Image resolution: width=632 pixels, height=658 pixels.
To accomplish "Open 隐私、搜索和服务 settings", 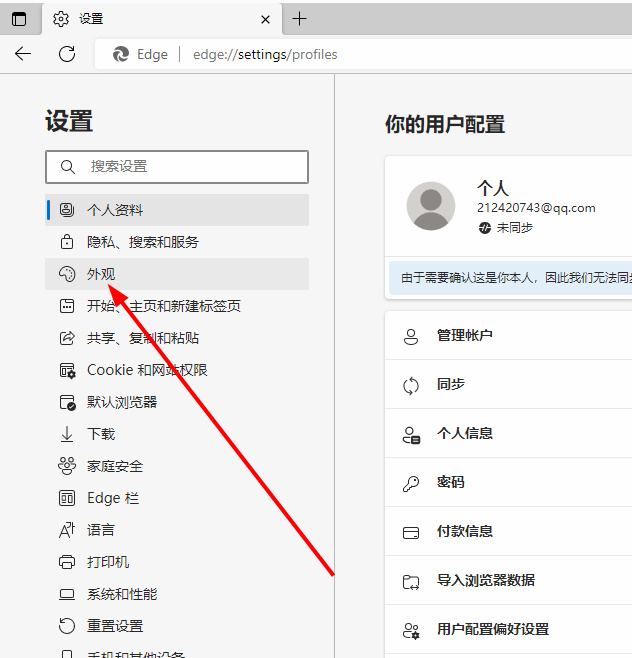I will [142, 242].
